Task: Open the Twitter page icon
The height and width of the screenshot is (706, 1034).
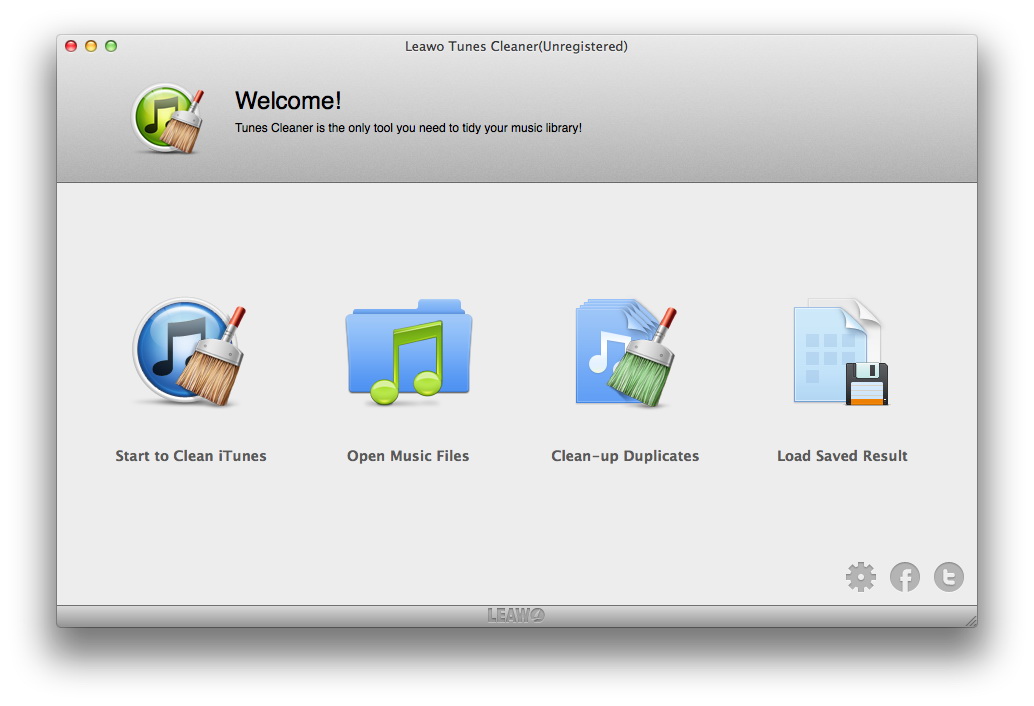Action: 949,577
